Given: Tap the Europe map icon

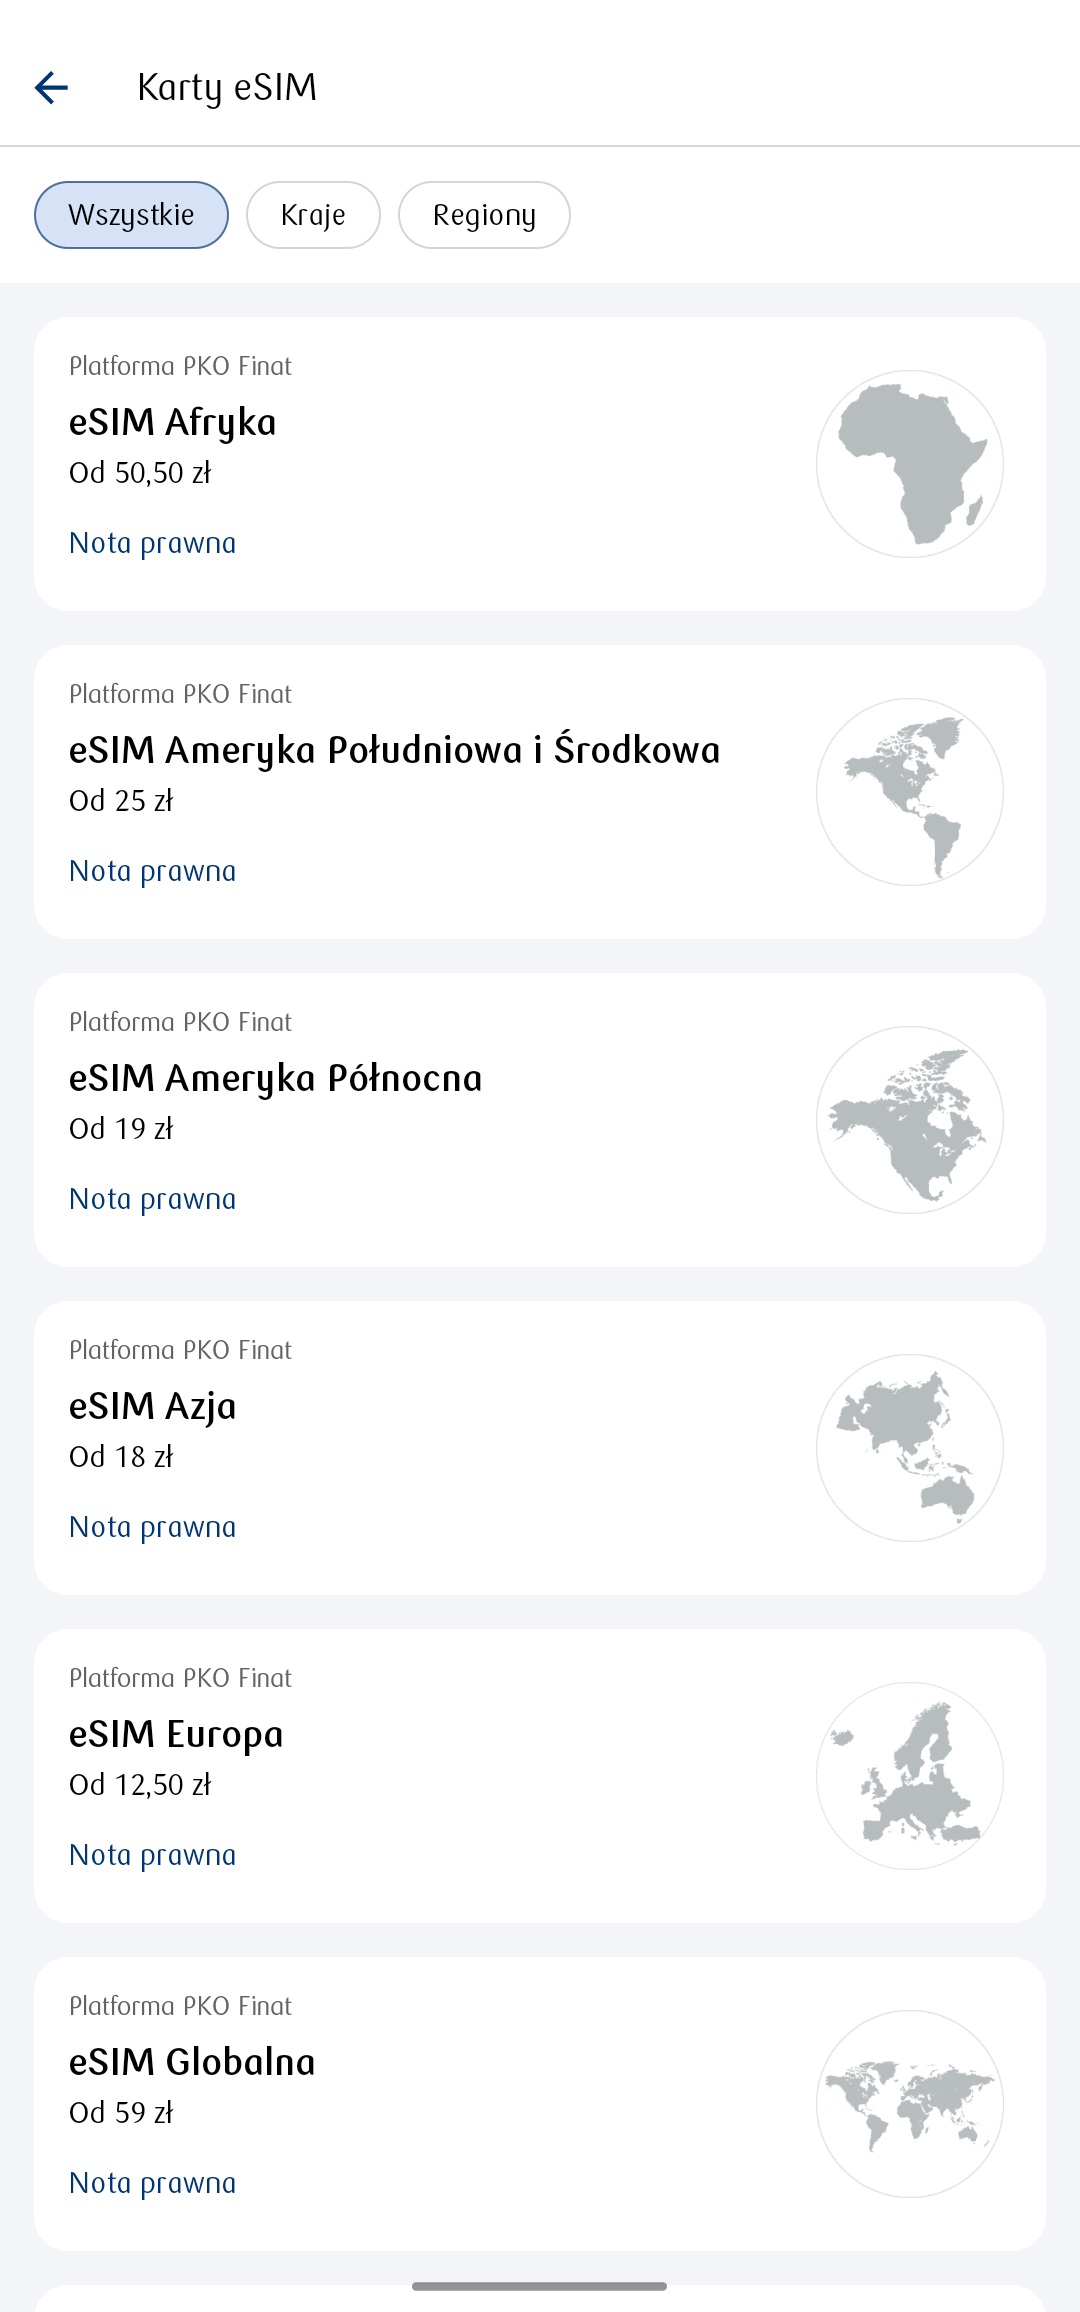Looking at the screenshot, I should (909, 1776).
